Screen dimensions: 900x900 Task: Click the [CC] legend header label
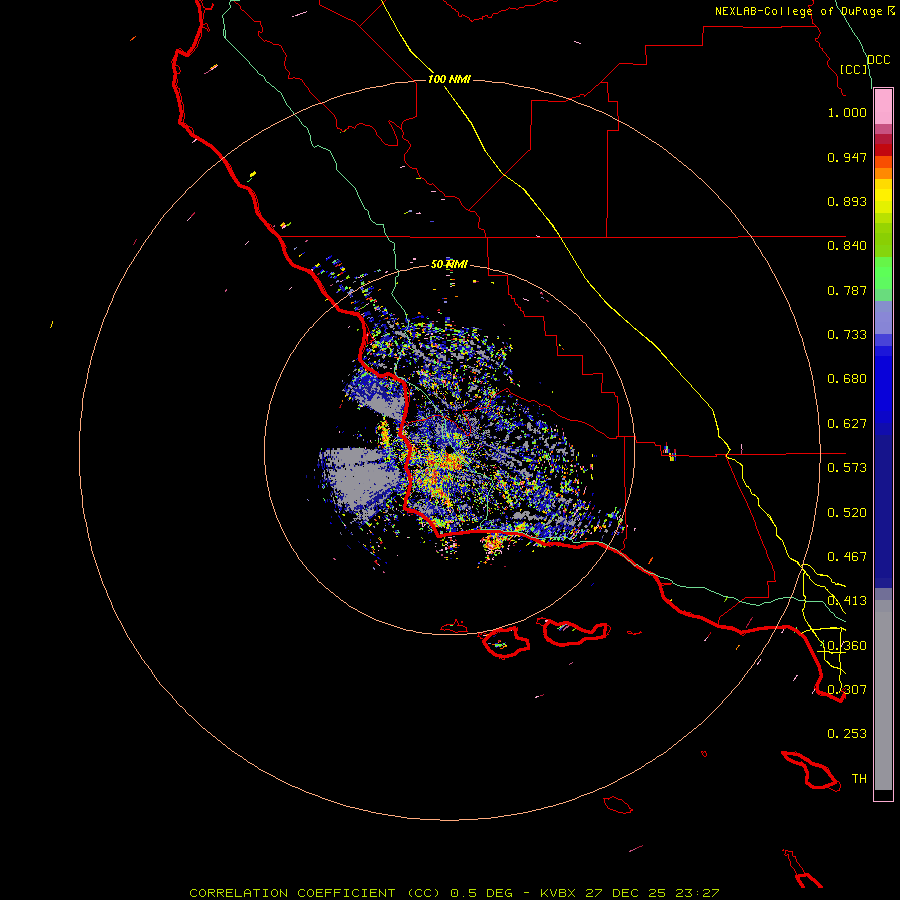click(x=854, y=69)
